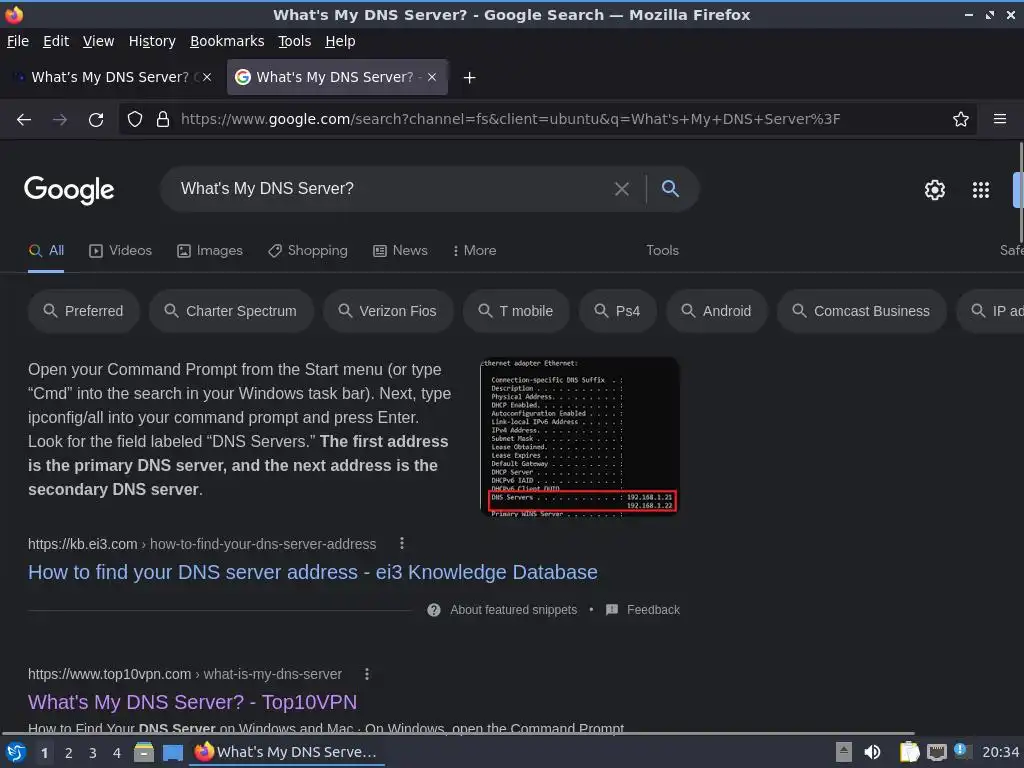Select the T mobile chip

(x=516, y=311)
